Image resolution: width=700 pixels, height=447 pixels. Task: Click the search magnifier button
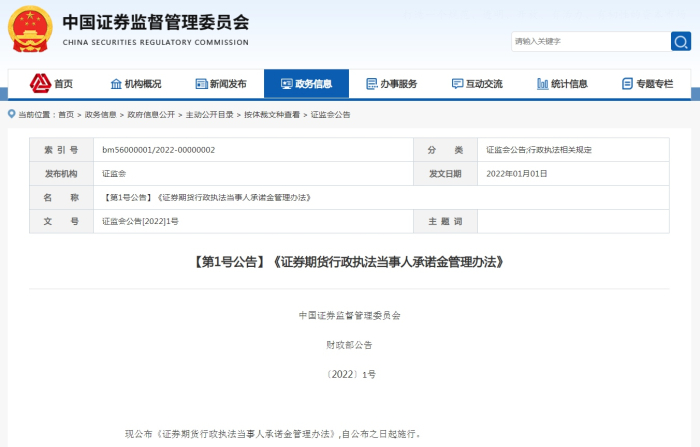click(681, 42)
